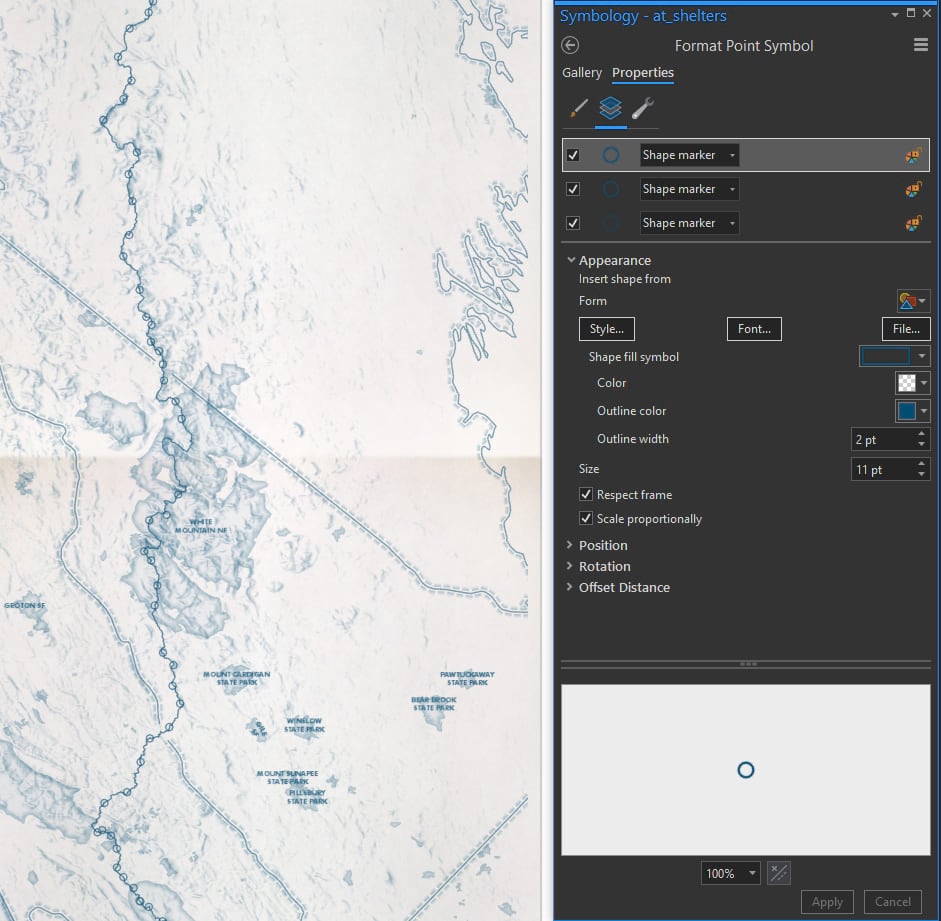
Task: Select the Properties tab
Action: pos(642,73)
